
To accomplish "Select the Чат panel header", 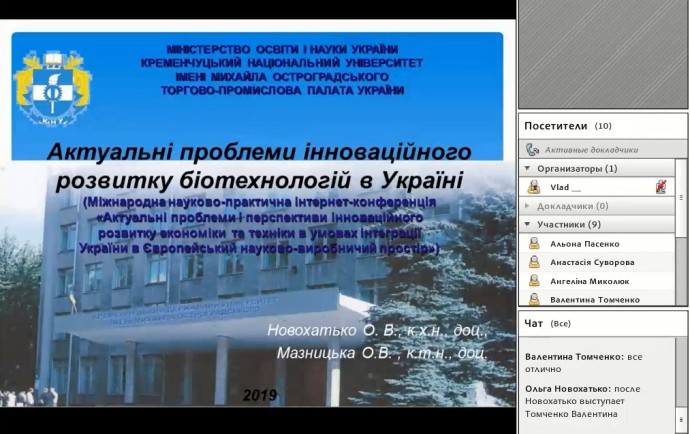I will (535, 323).
